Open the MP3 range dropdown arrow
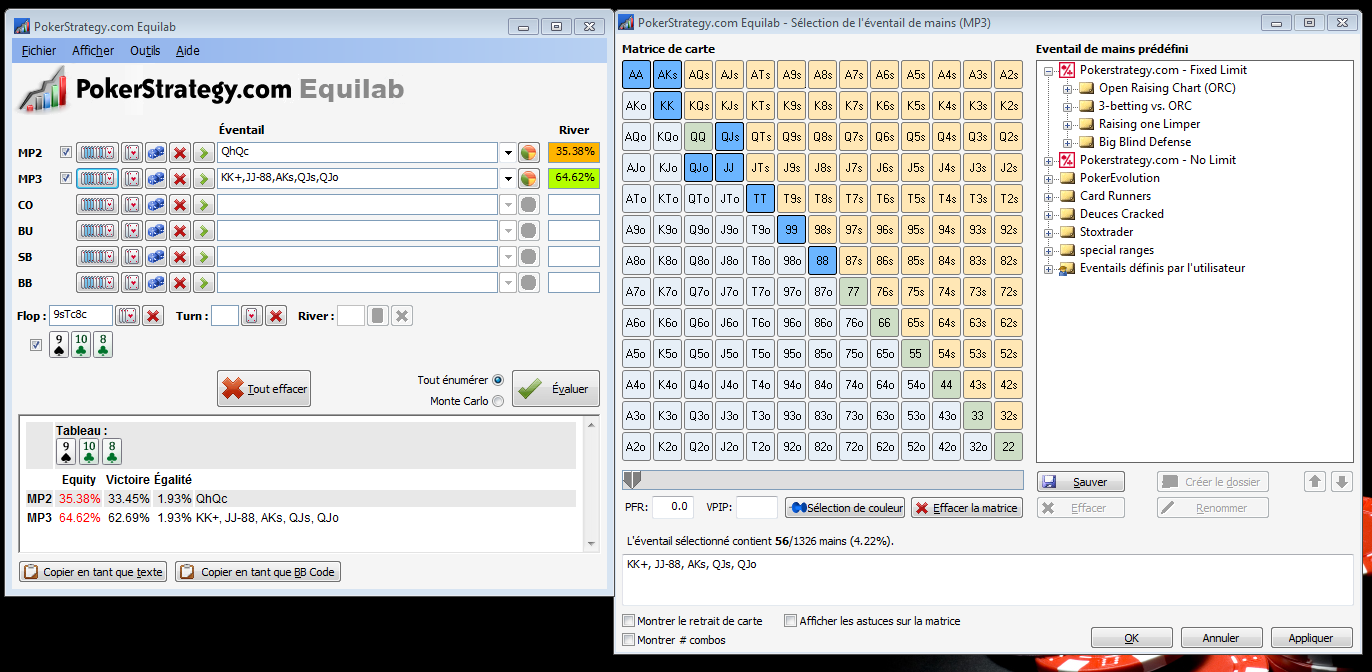 coord(508,178)
